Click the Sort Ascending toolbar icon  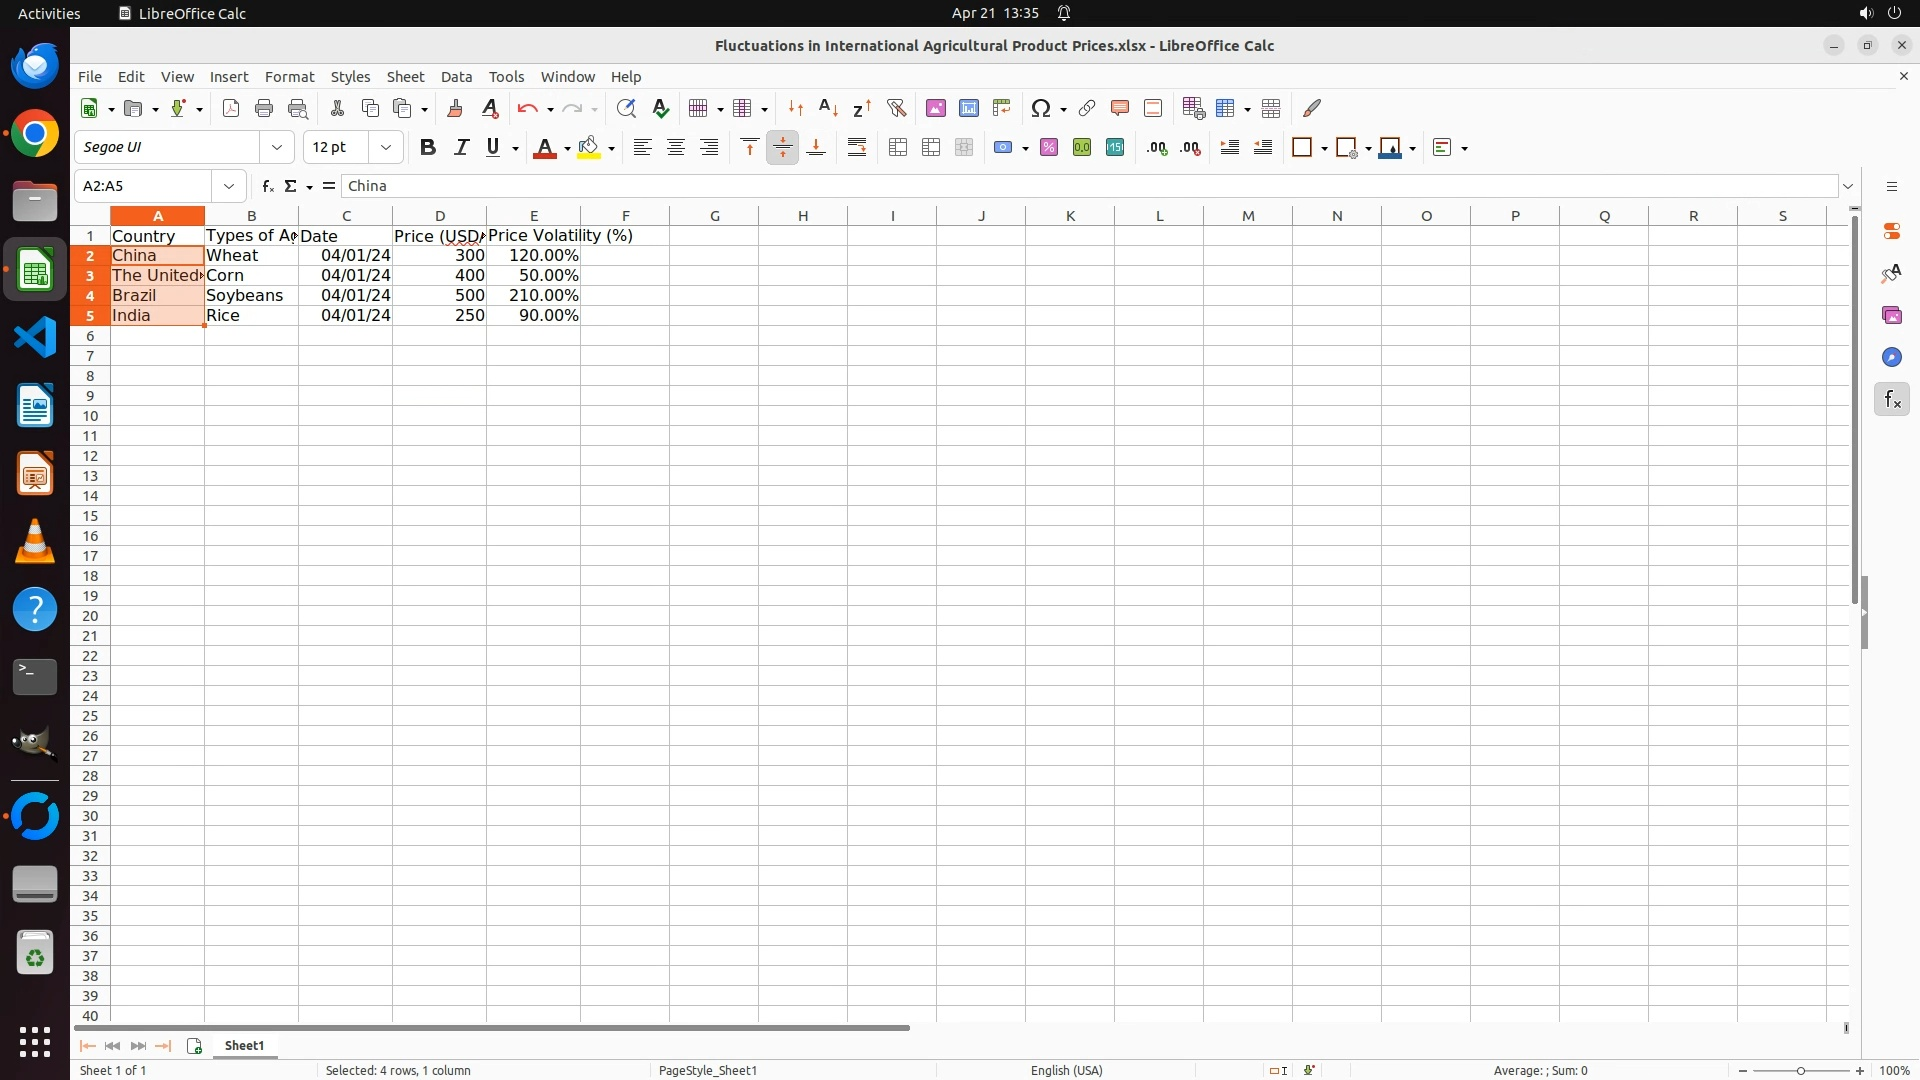(828, 108)
